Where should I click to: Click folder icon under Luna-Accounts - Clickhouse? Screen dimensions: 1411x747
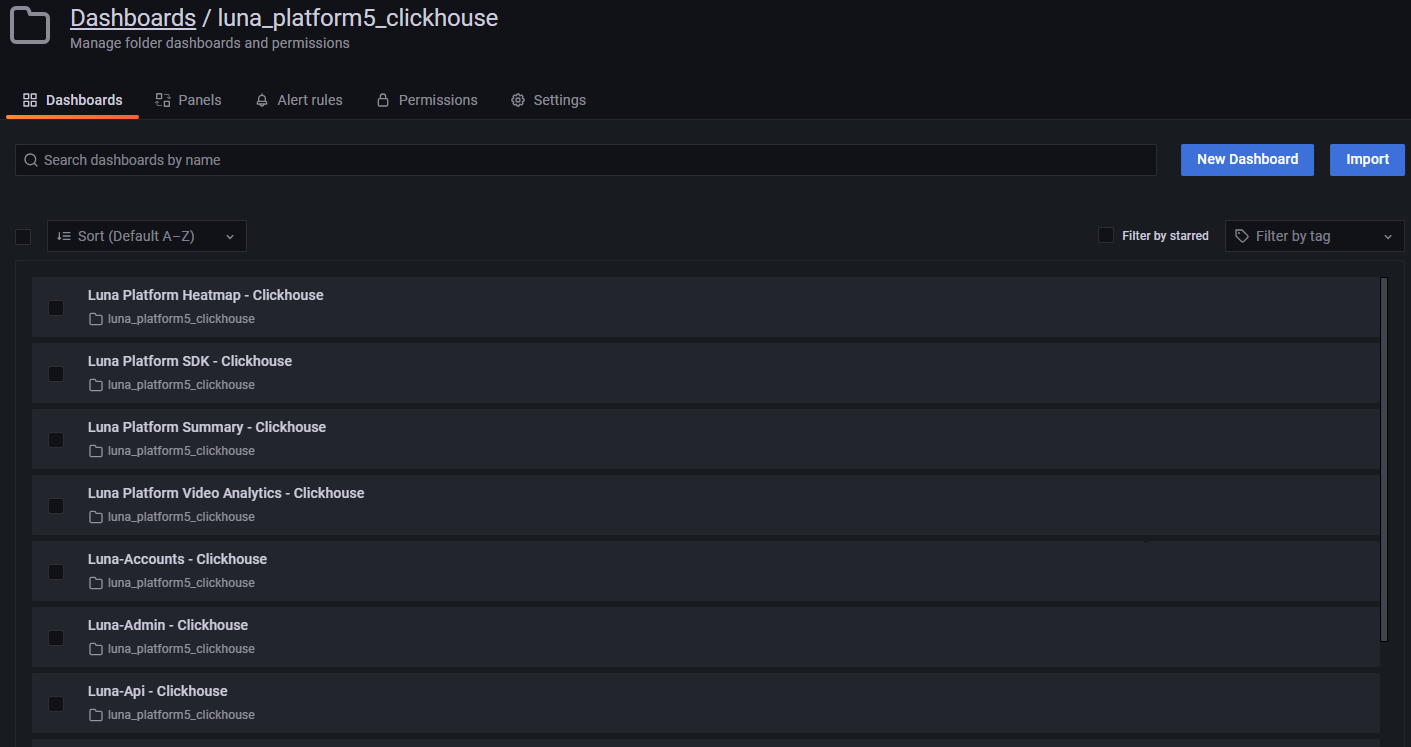(96, 583)
